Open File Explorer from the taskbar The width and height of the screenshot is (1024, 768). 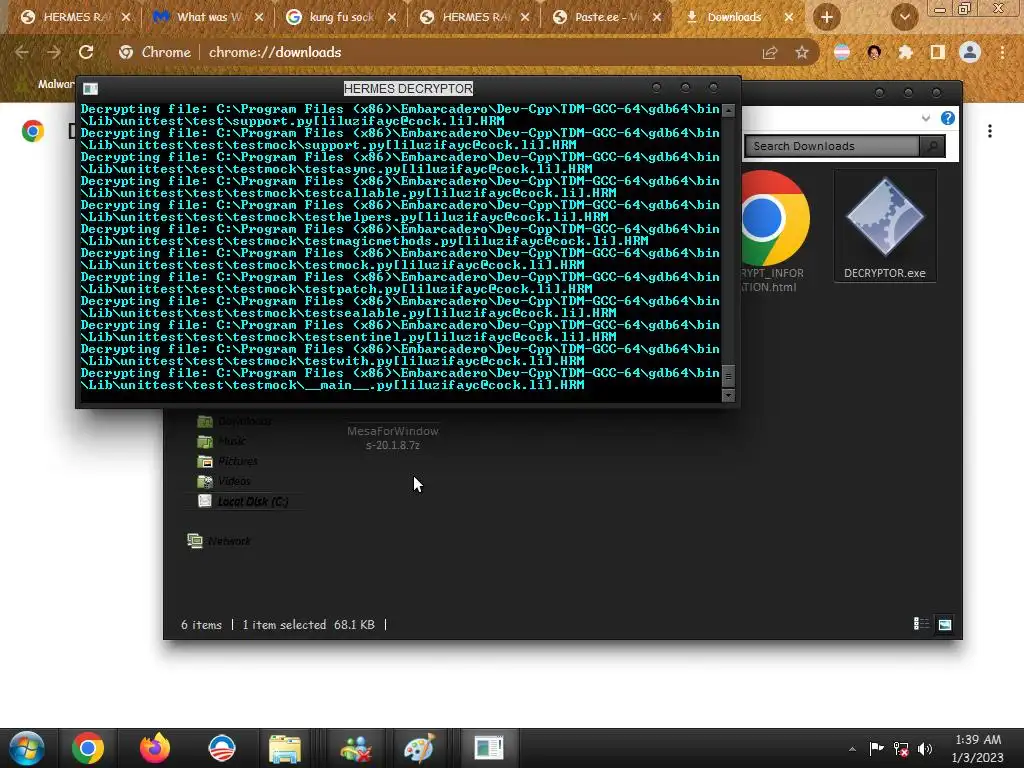pos(285,748)
